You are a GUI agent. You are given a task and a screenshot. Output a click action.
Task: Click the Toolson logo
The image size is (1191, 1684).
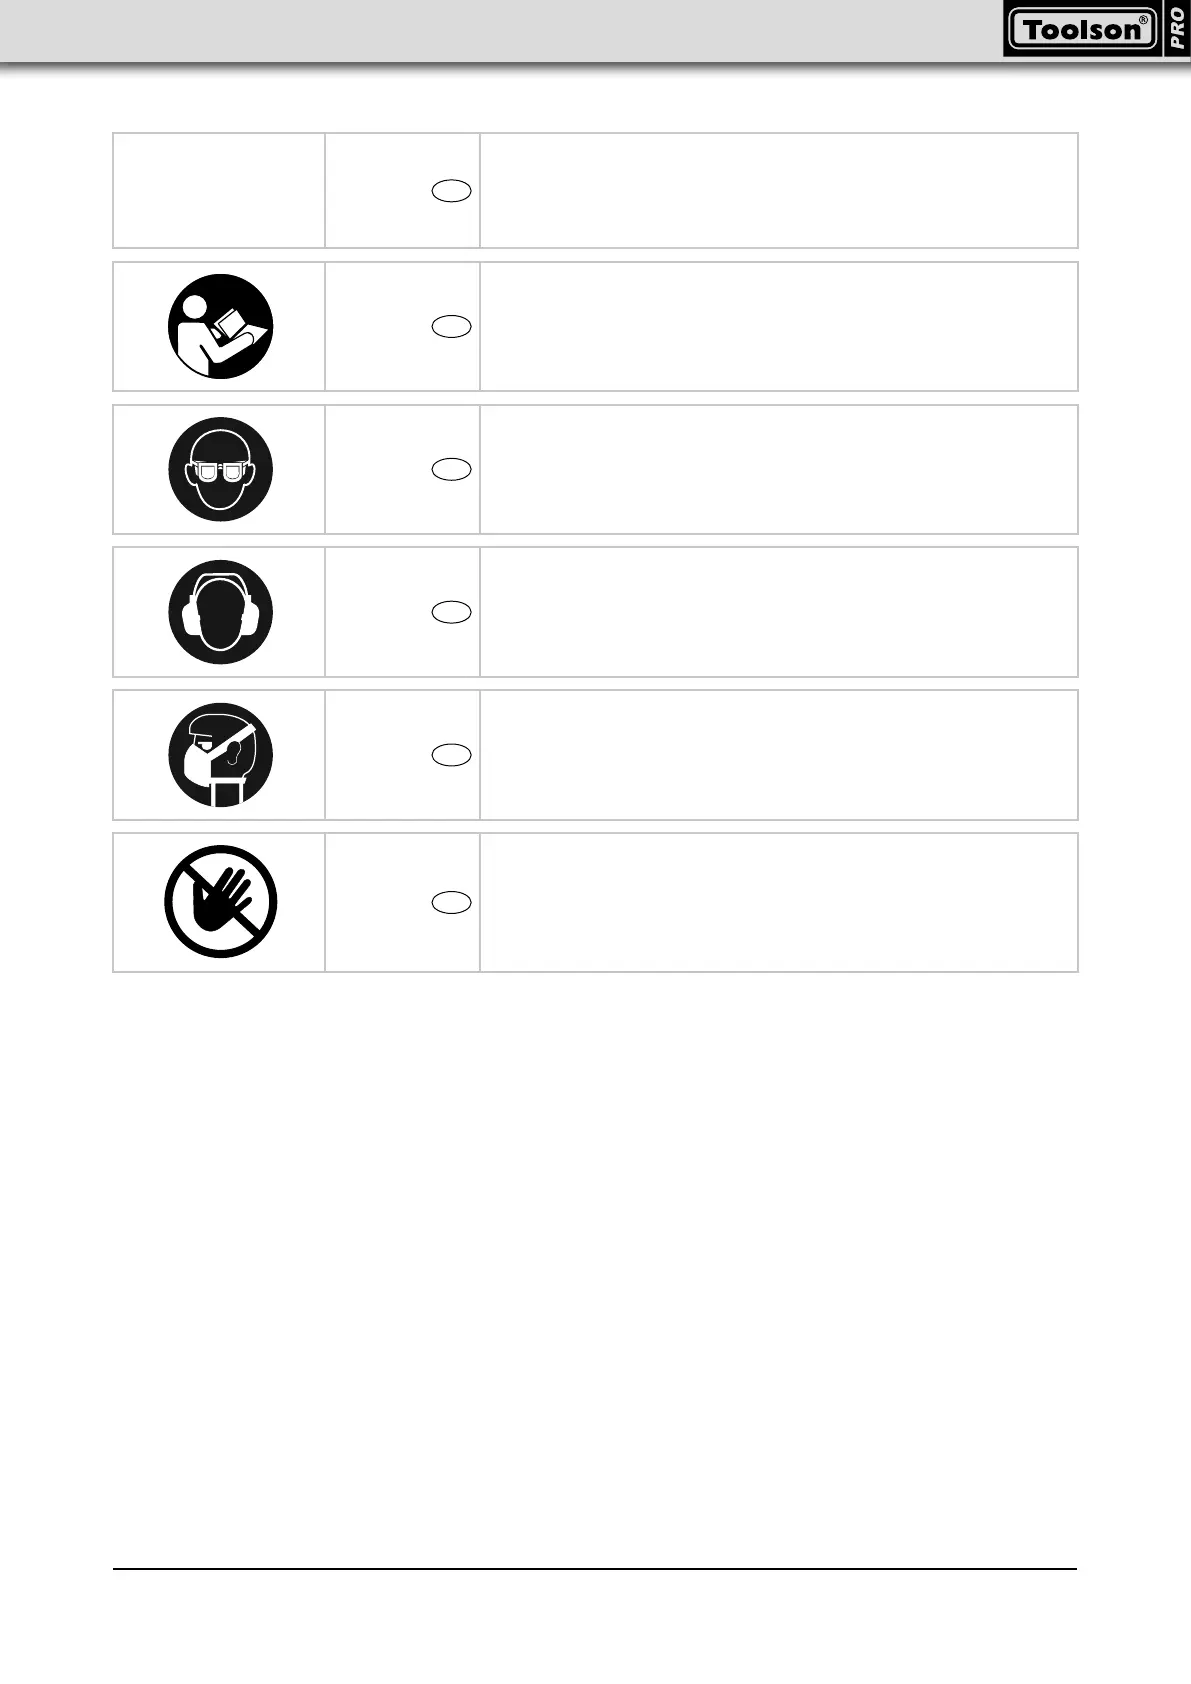click(1082, 30)
